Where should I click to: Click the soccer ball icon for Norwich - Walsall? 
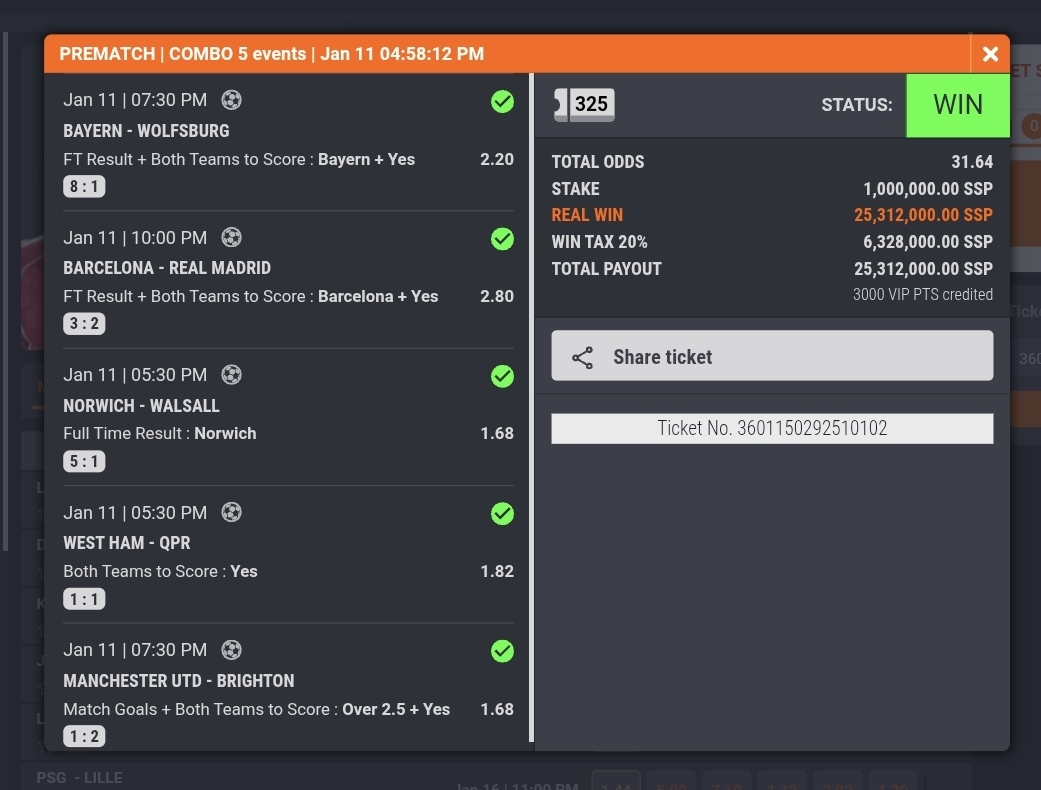coord(231,375)
